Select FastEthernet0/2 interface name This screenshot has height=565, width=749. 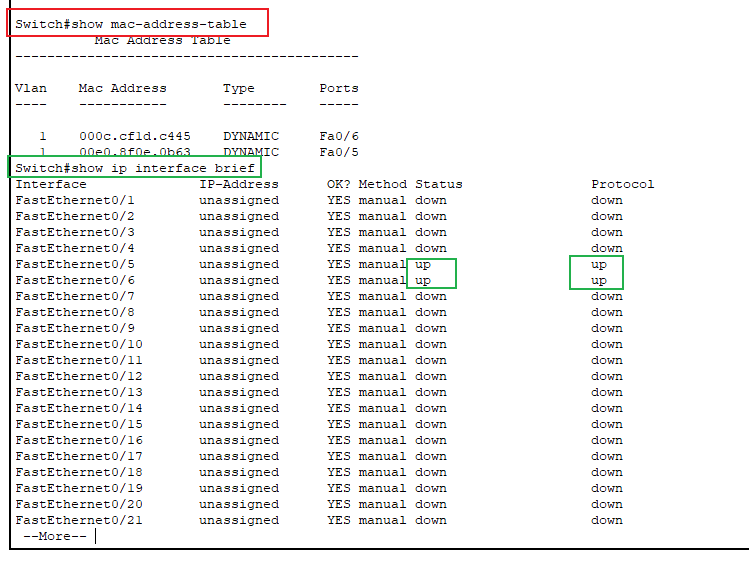click(75, 216)
